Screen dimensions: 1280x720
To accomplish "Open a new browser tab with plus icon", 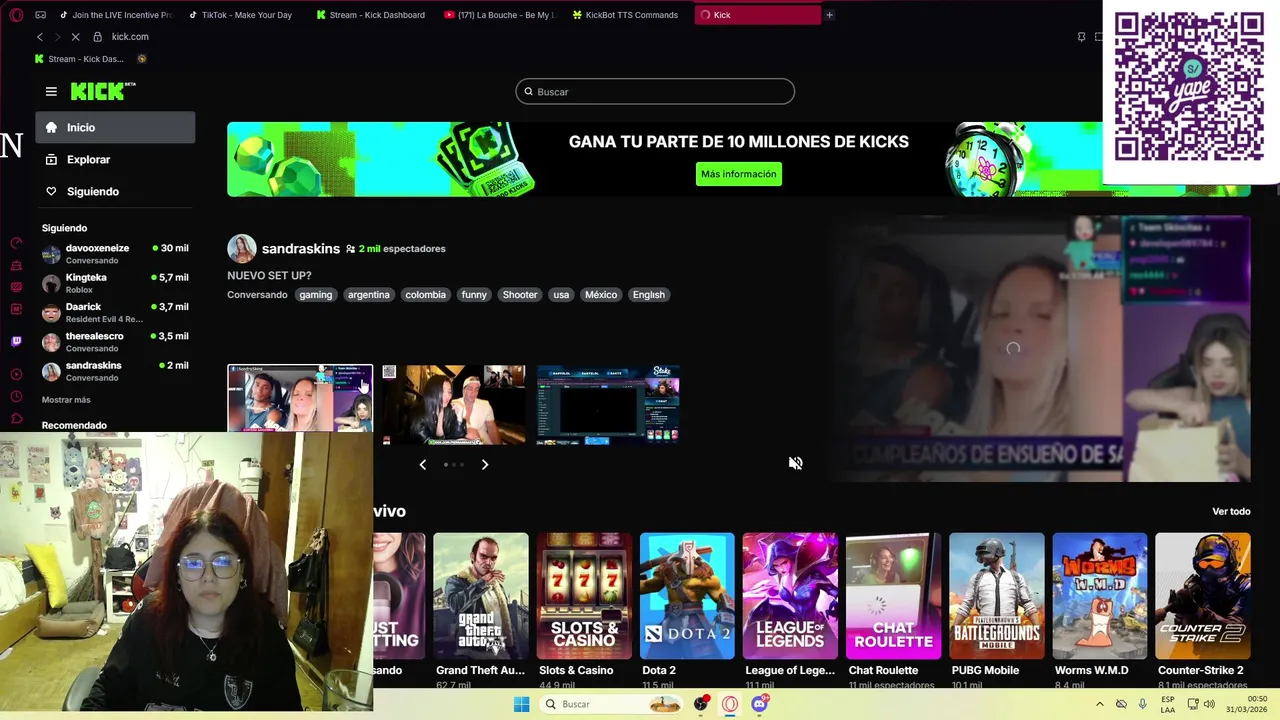I will tap(829, 15).
